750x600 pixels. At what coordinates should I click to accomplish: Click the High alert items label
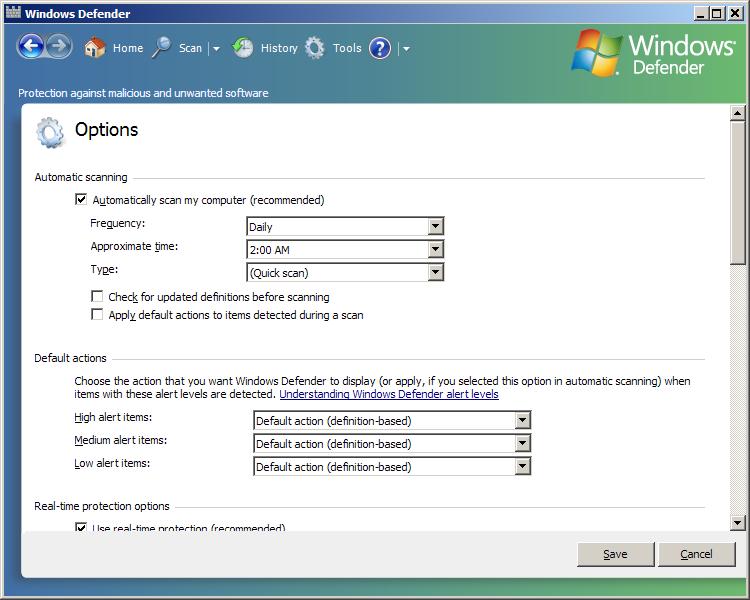[x=113, y=417]
